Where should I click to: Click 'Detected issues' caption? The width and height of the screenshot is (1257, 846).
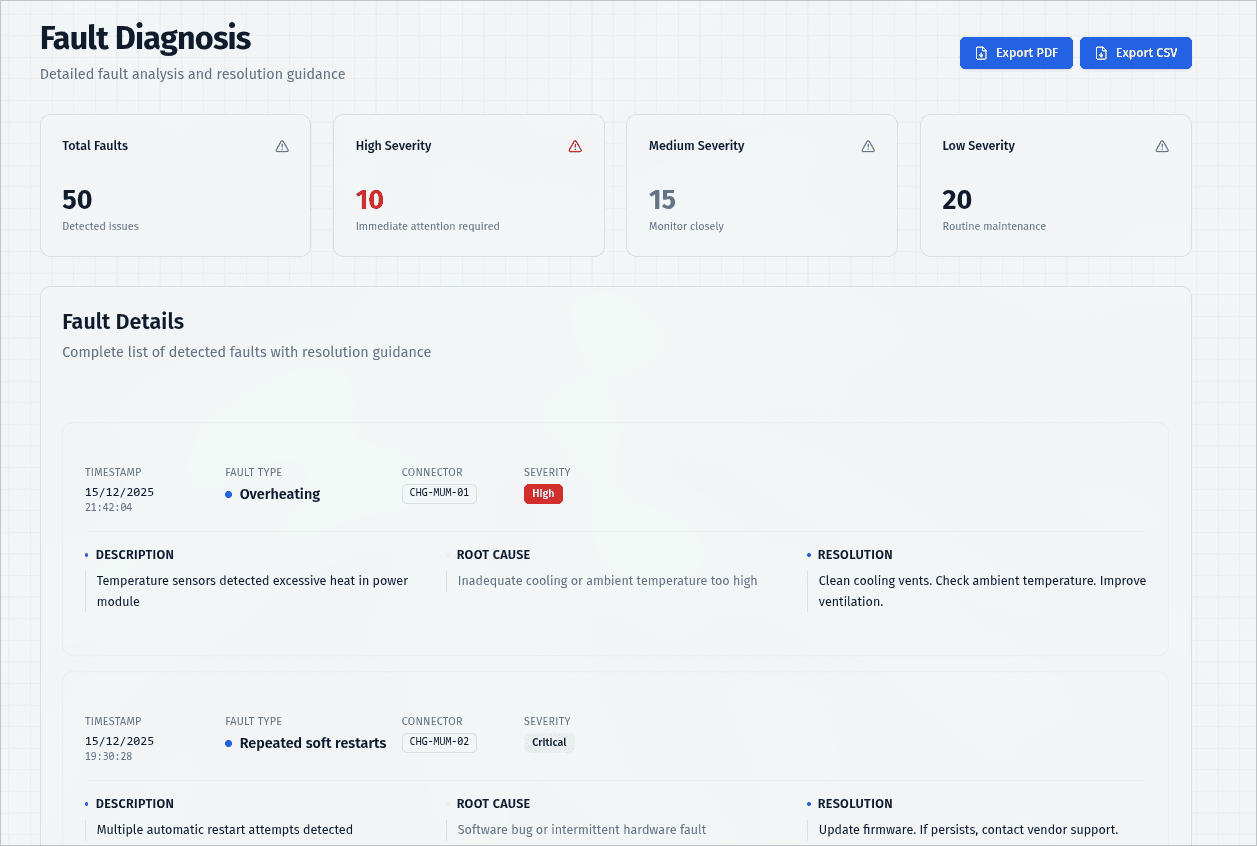pos(100,226)
